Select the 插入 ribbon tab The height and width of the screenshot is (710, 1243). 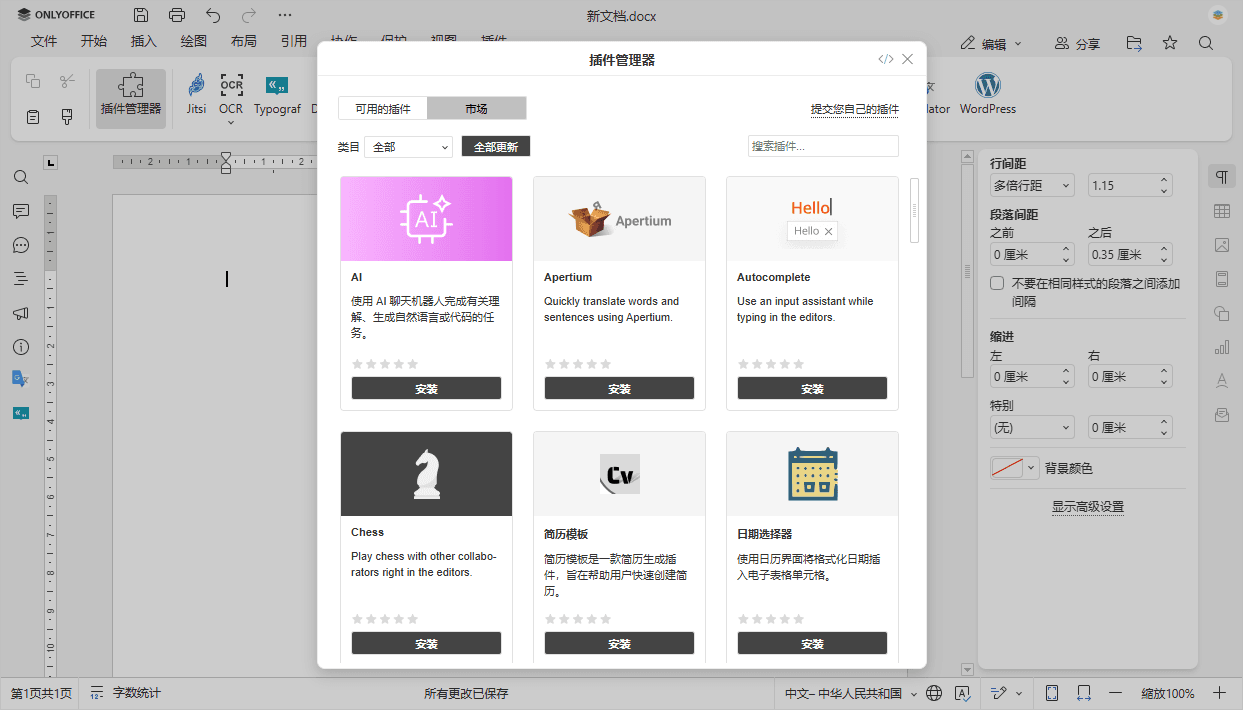[x=143, y=41]
